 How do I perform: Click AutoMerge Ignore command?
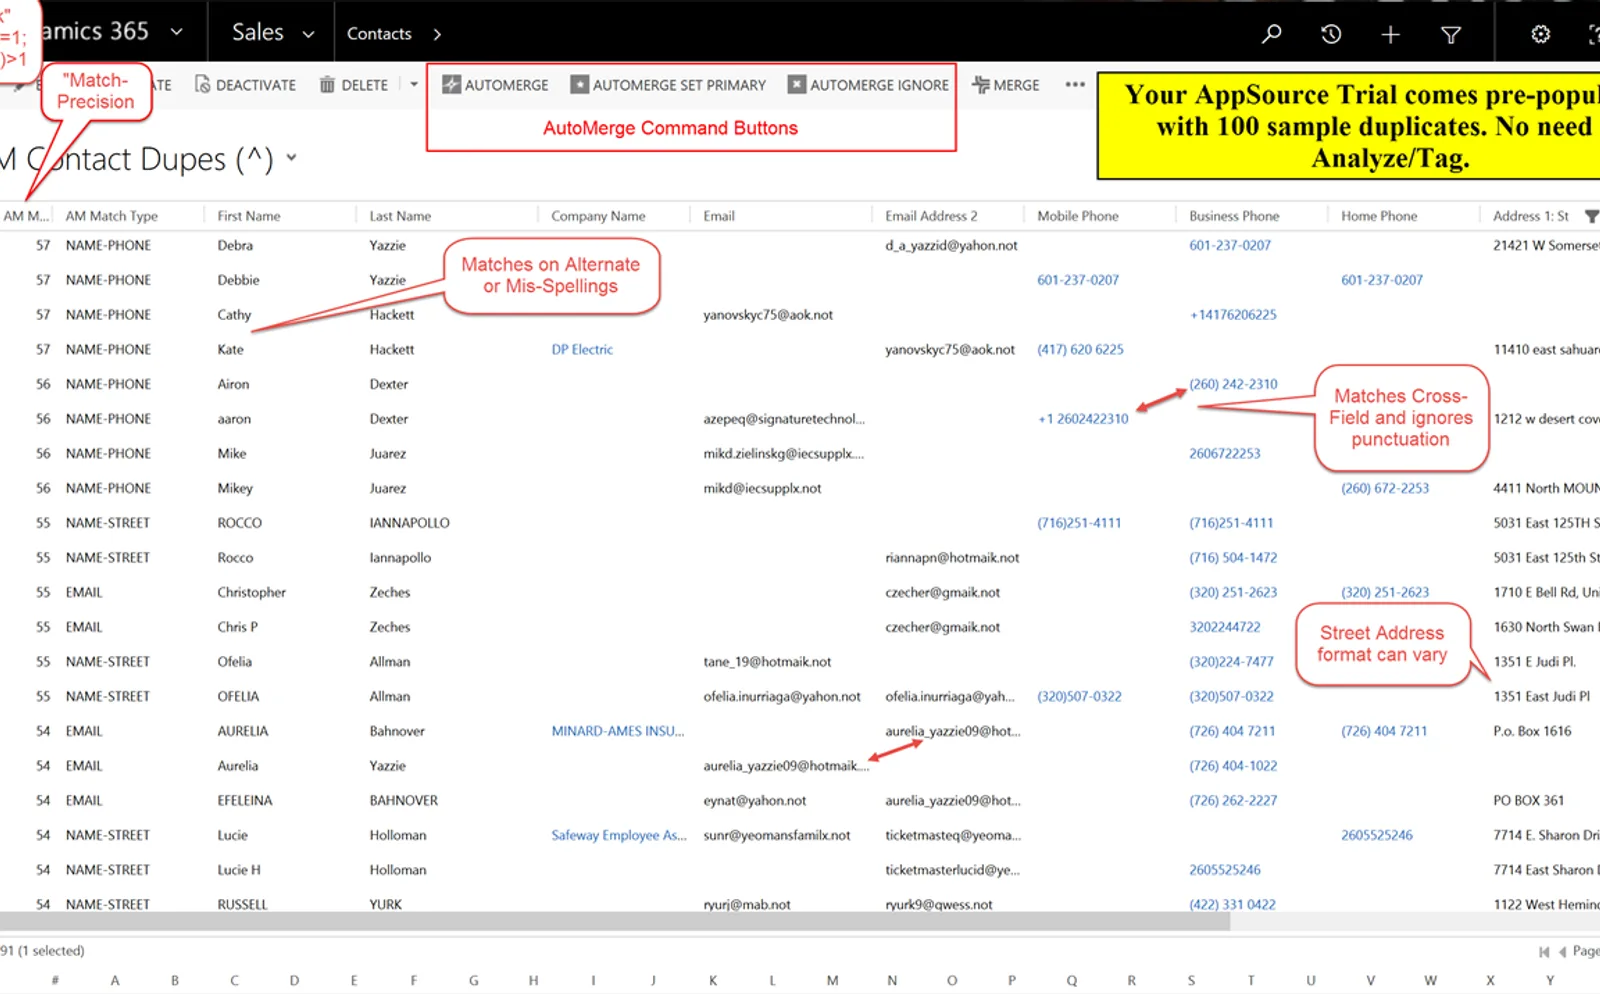coord(868,85)
